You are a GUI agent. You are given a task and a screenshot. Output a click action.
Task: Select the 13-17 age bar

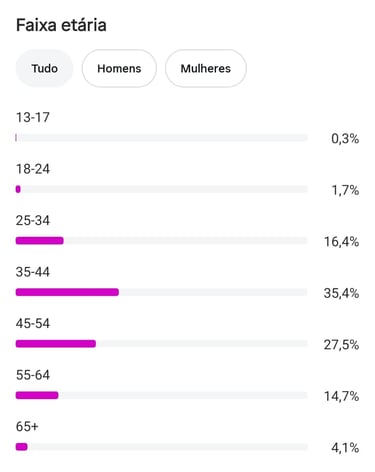[x=161, y=138]
